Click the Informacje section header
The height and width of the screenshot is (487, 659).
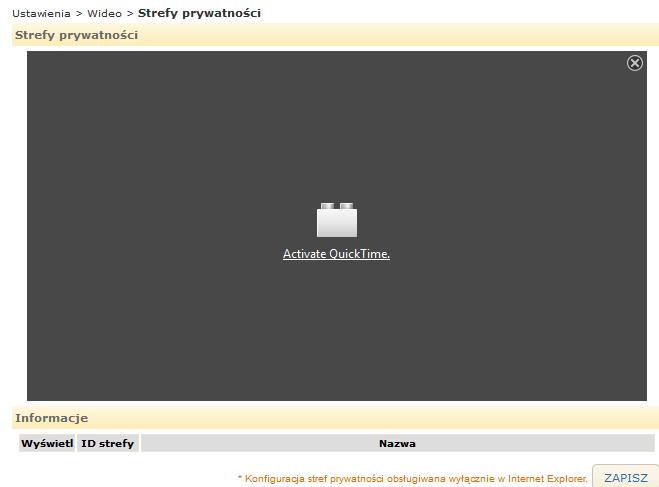[x=335, y=418]
